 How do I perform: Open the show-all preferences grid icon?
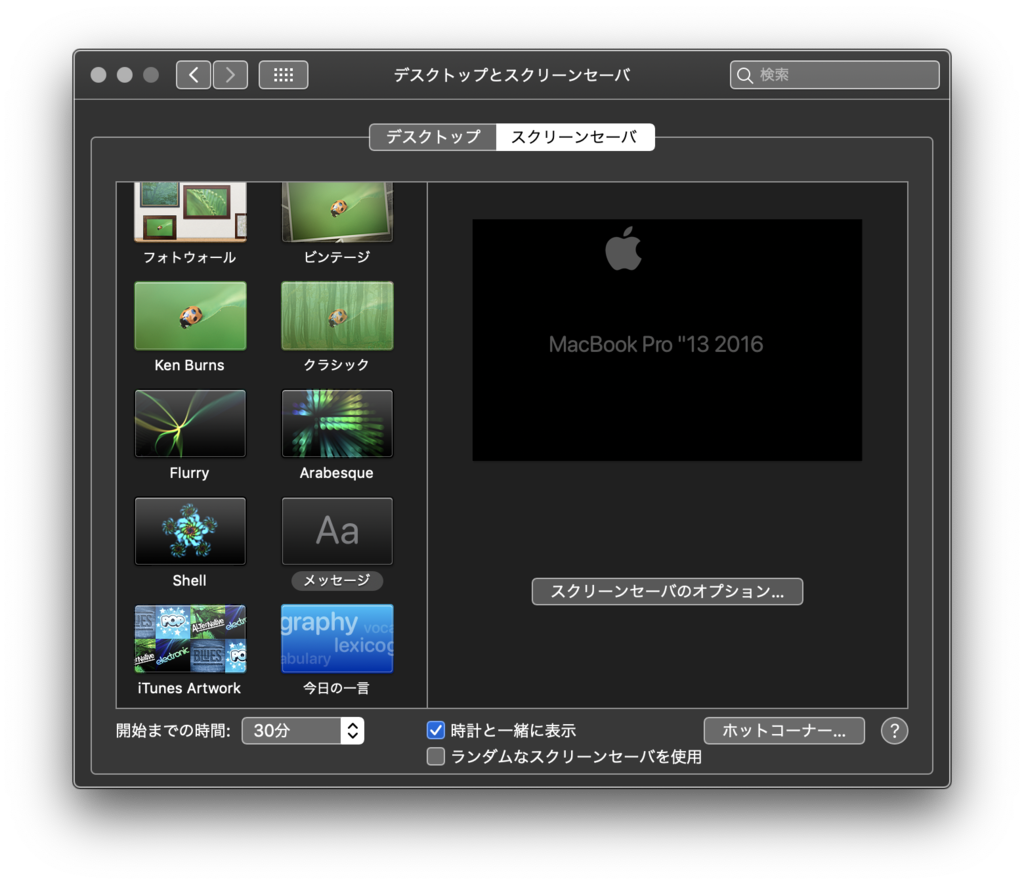click(x=283, y=74)
